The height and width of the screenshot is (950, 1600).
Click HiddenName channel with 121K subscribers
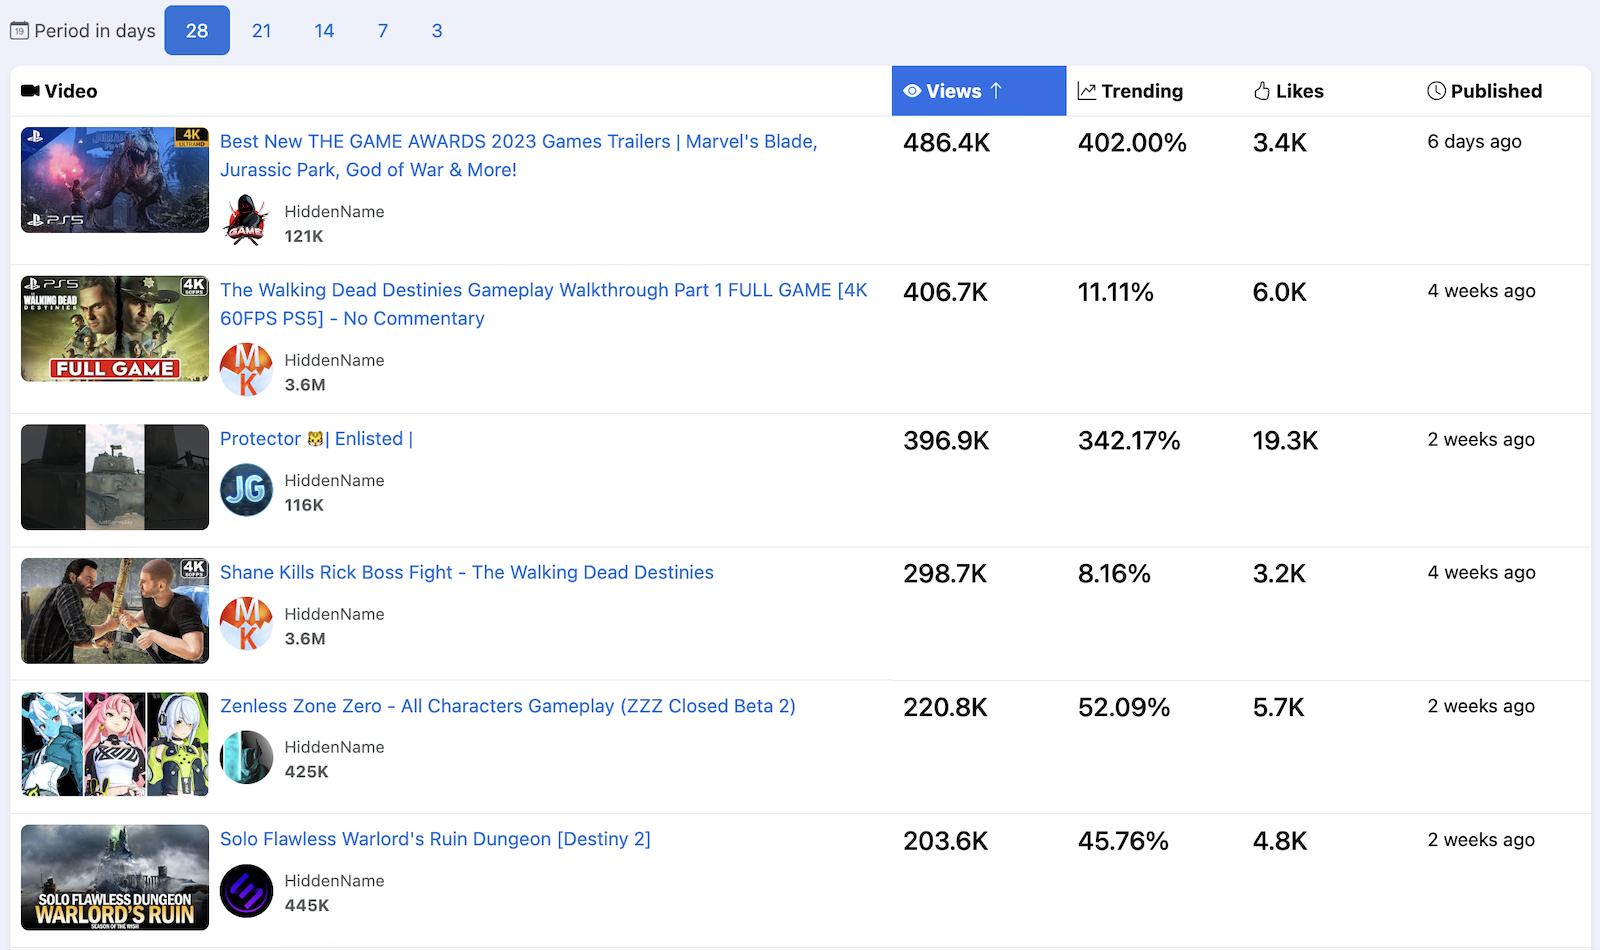334,212
